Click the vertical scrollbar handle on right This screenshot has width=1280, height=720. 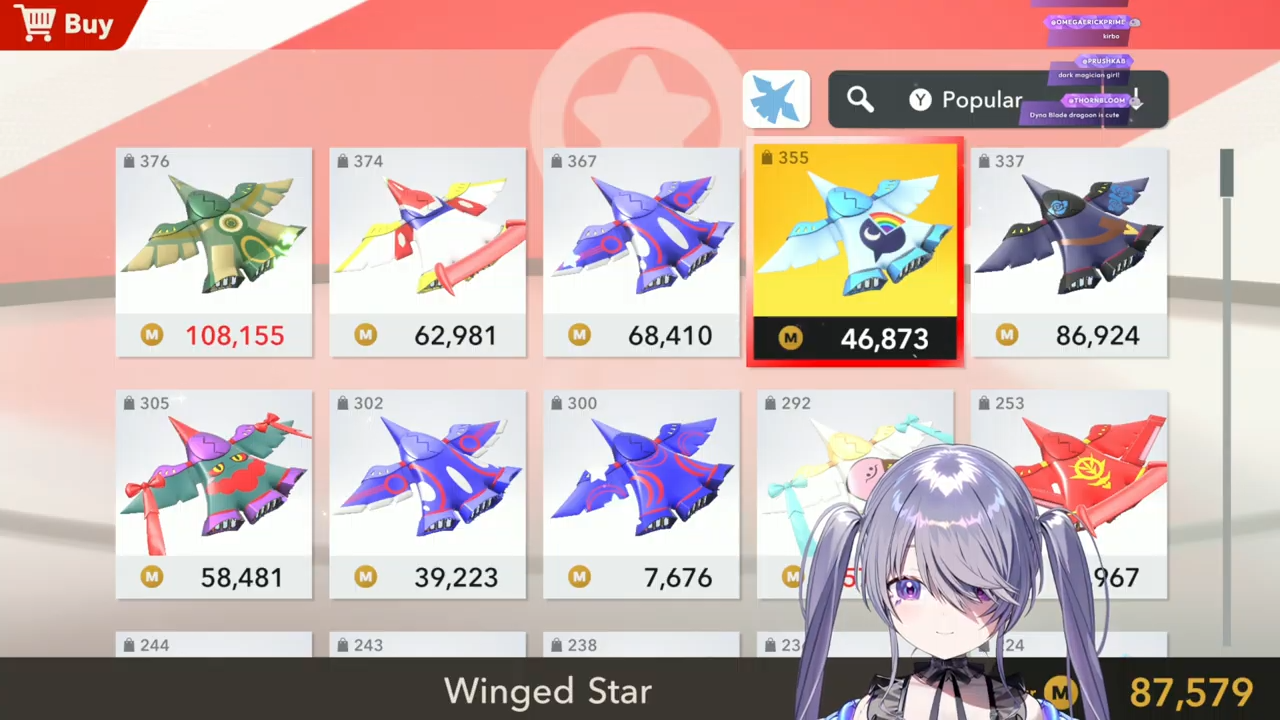(x=1226, y=173)
